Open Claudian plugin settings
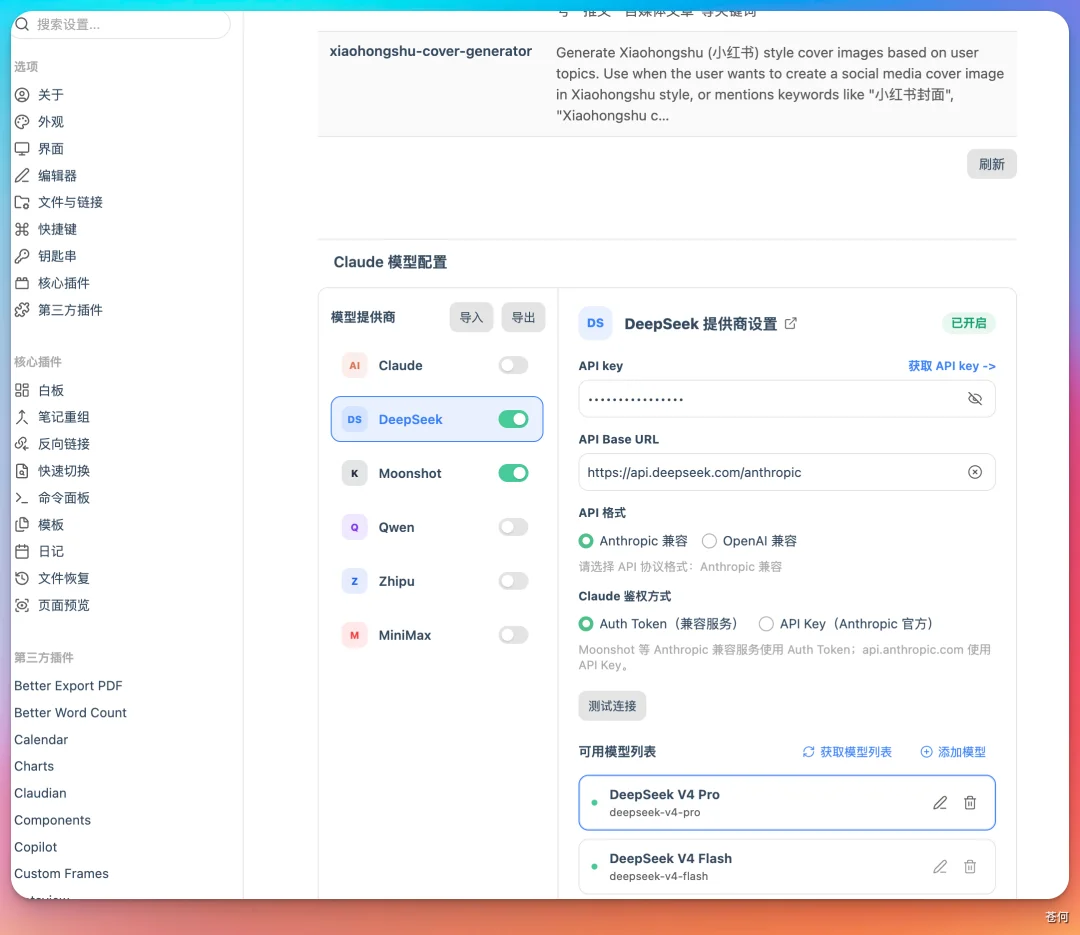 pos(40,793)
